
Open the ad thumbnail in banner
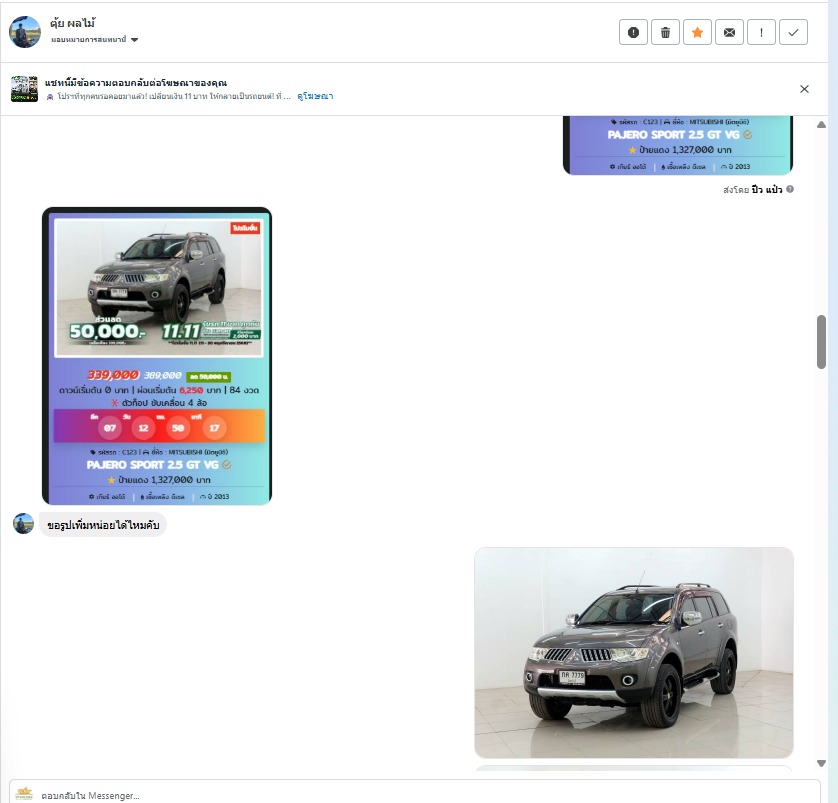pos(25,89)
